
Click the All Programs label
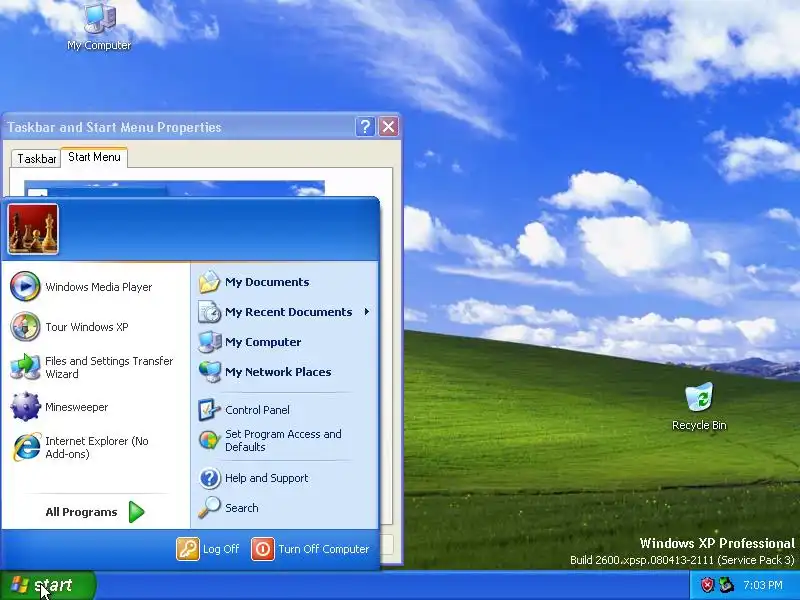point(81,512)
